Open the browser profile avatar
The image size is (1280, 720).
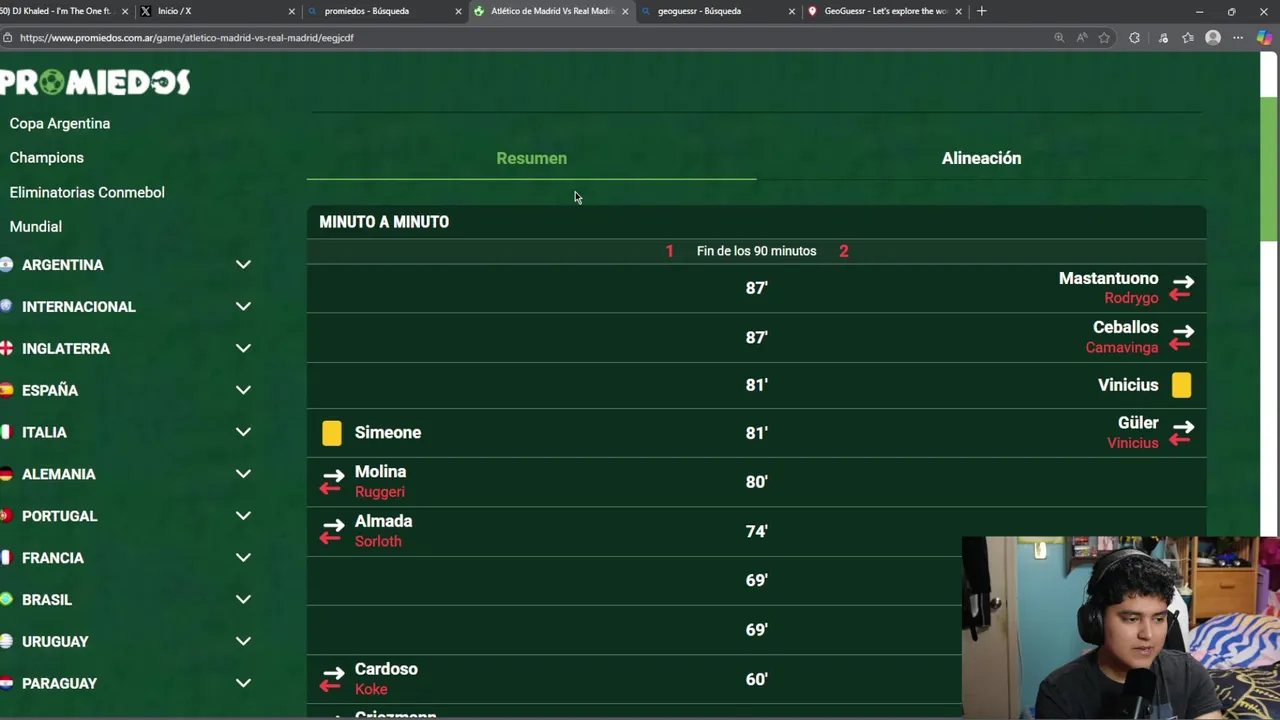(x=1213, y=38)
